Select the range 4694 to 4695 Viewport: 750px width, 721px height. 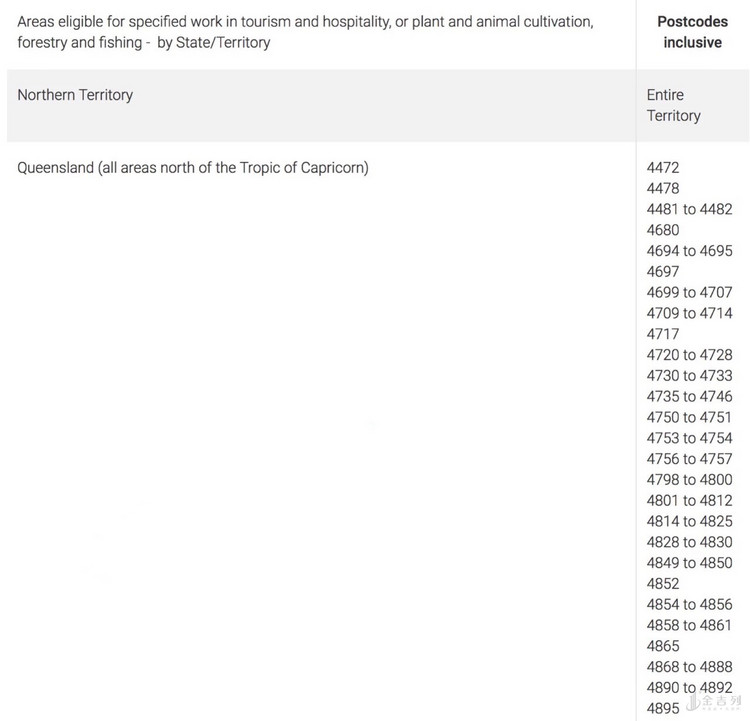point(689,251)
